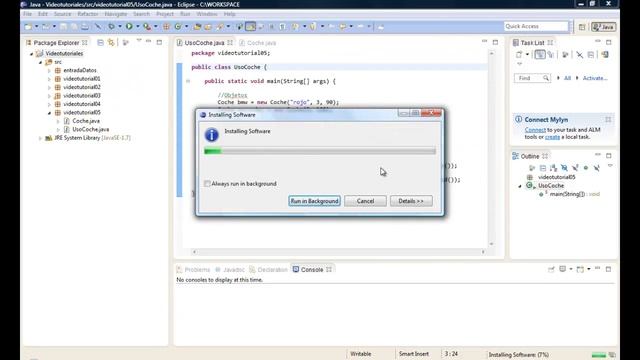Click the Sort icon in Outline toolbar
640x360 pixels.
point(553,168)
